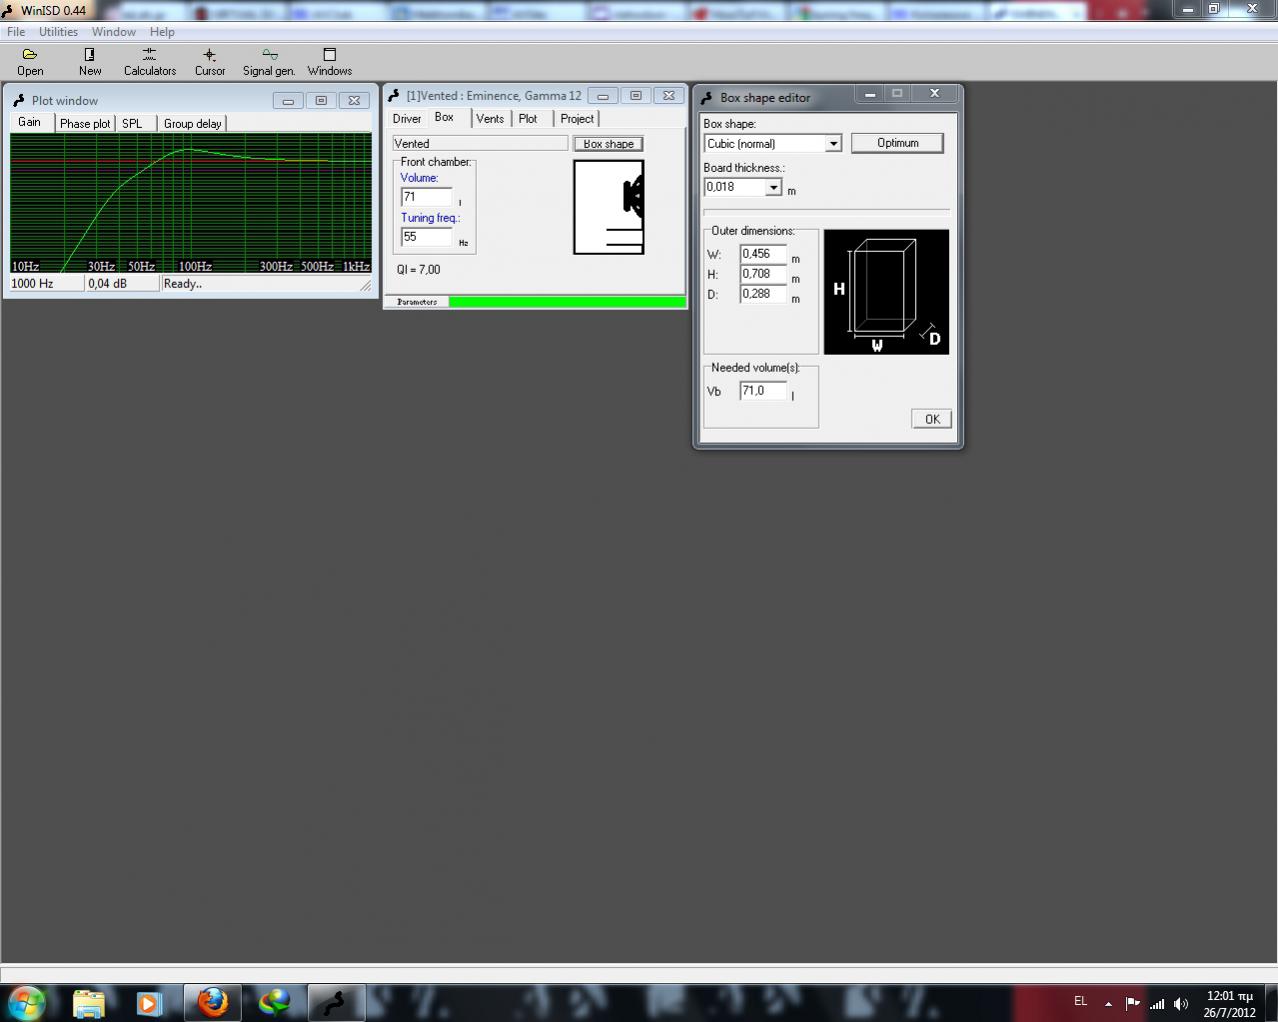Click the Action Center flag icon
The width and height of the screenshot is (1278, 1022).
coord(1132,1003)
